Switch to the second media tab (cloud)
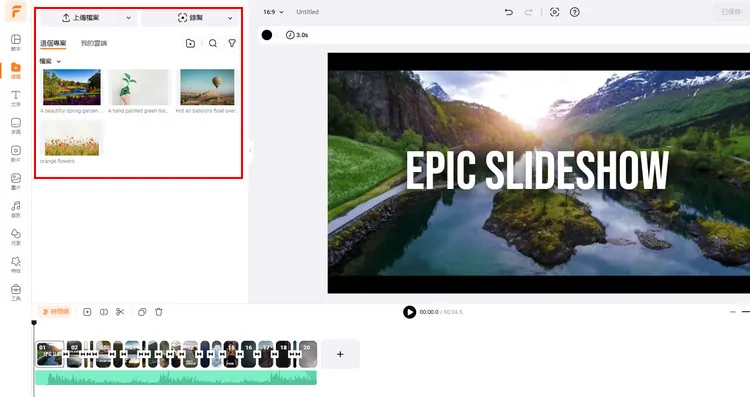The image size is (750, 397). tap(94, 43)
